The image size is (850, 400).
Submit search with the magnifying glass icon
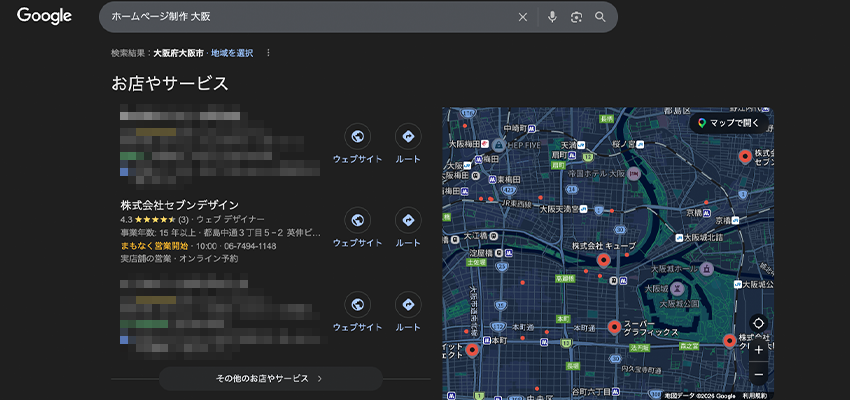coord(600,17)
